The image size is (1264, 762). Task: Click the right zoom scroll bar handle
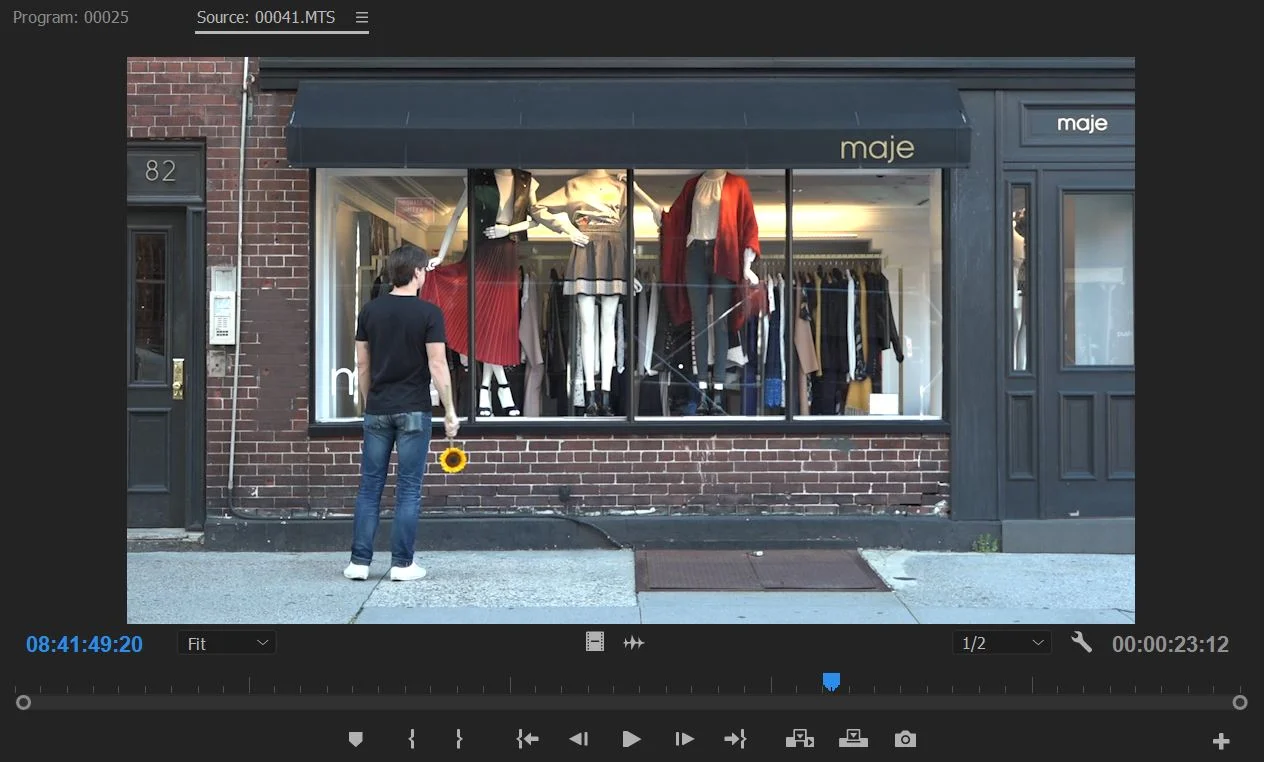(1240, 703)
